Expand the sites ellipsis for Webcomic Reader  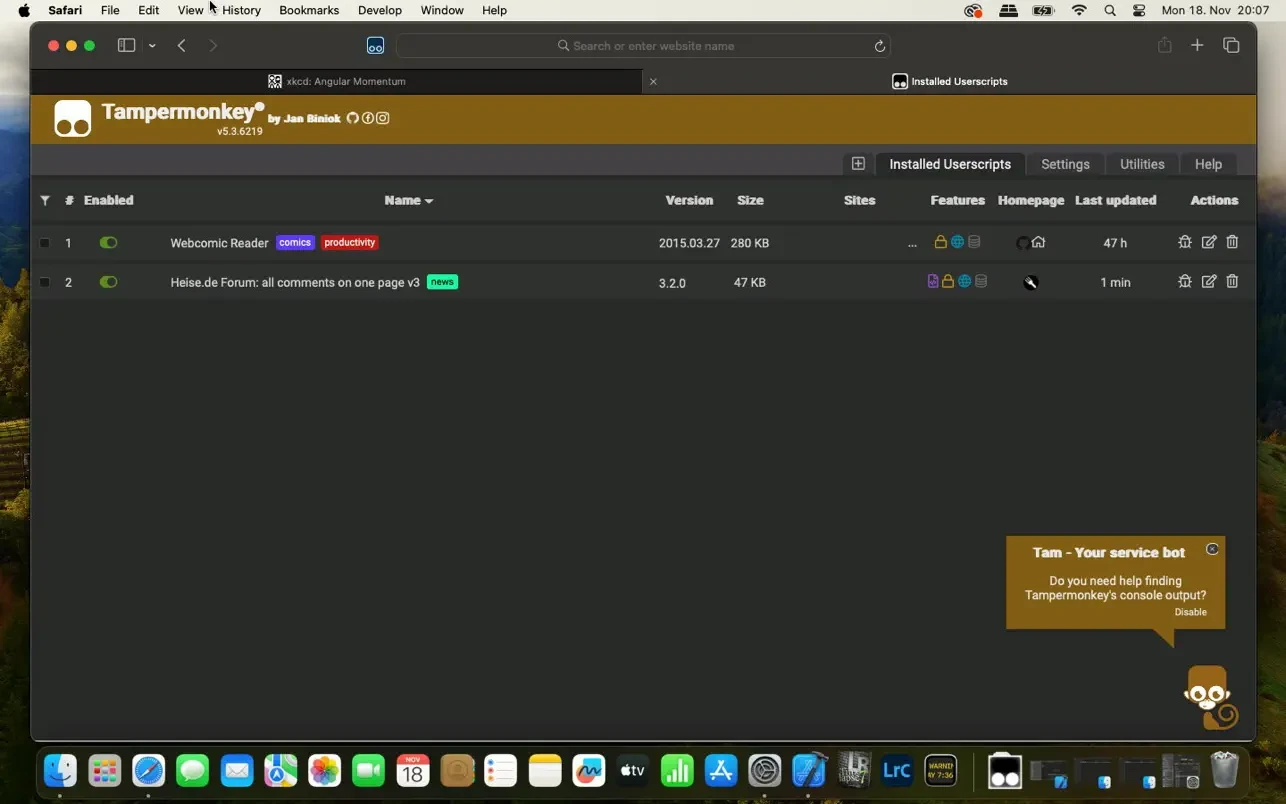pos(912,244)
